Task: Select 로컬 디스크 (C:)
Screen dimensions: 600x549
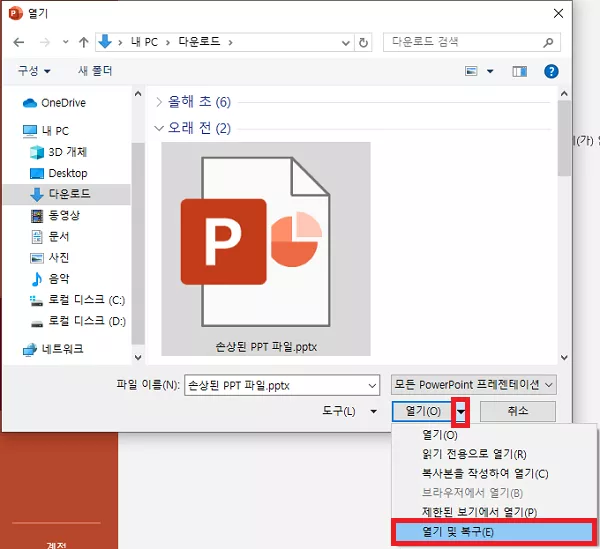Action: click(x=78, y=300)
